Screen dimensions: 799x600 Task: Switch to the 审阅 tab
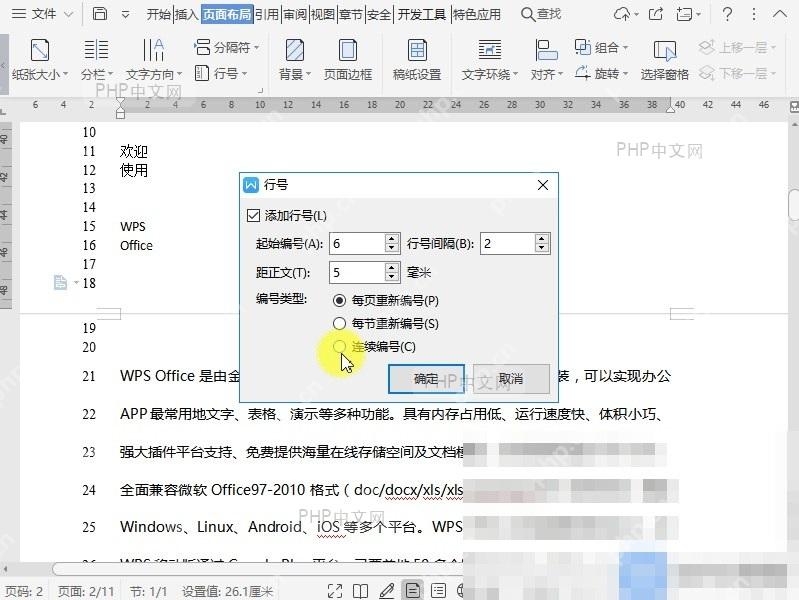pyautogui.click(x=296, y=14)
